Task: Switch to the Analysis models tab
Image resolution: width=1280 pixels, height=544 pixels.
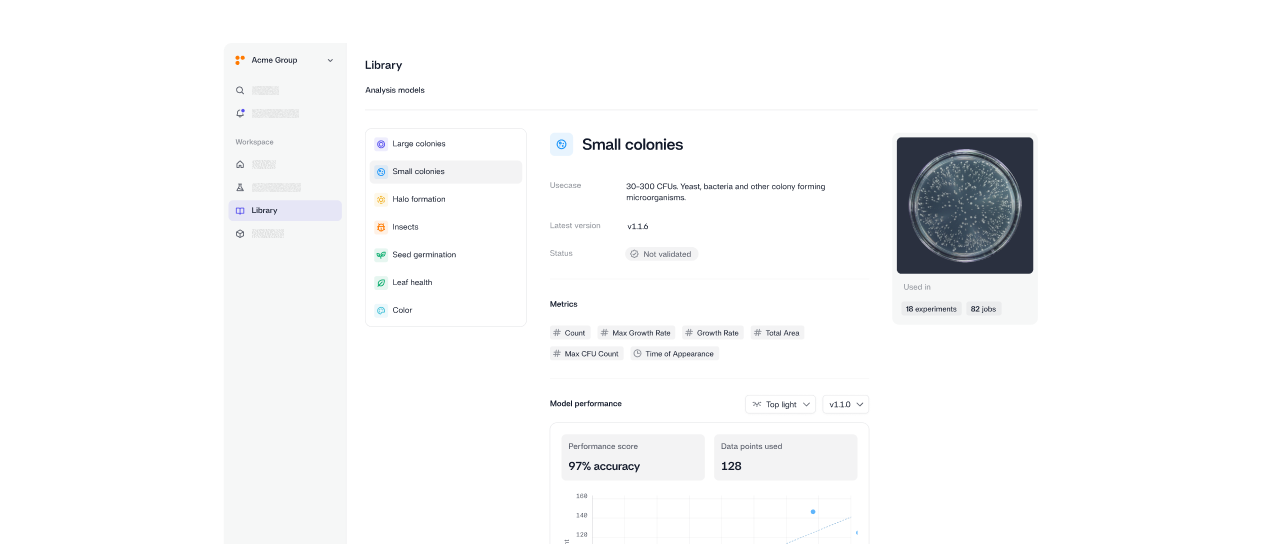Action: point(395,90)
